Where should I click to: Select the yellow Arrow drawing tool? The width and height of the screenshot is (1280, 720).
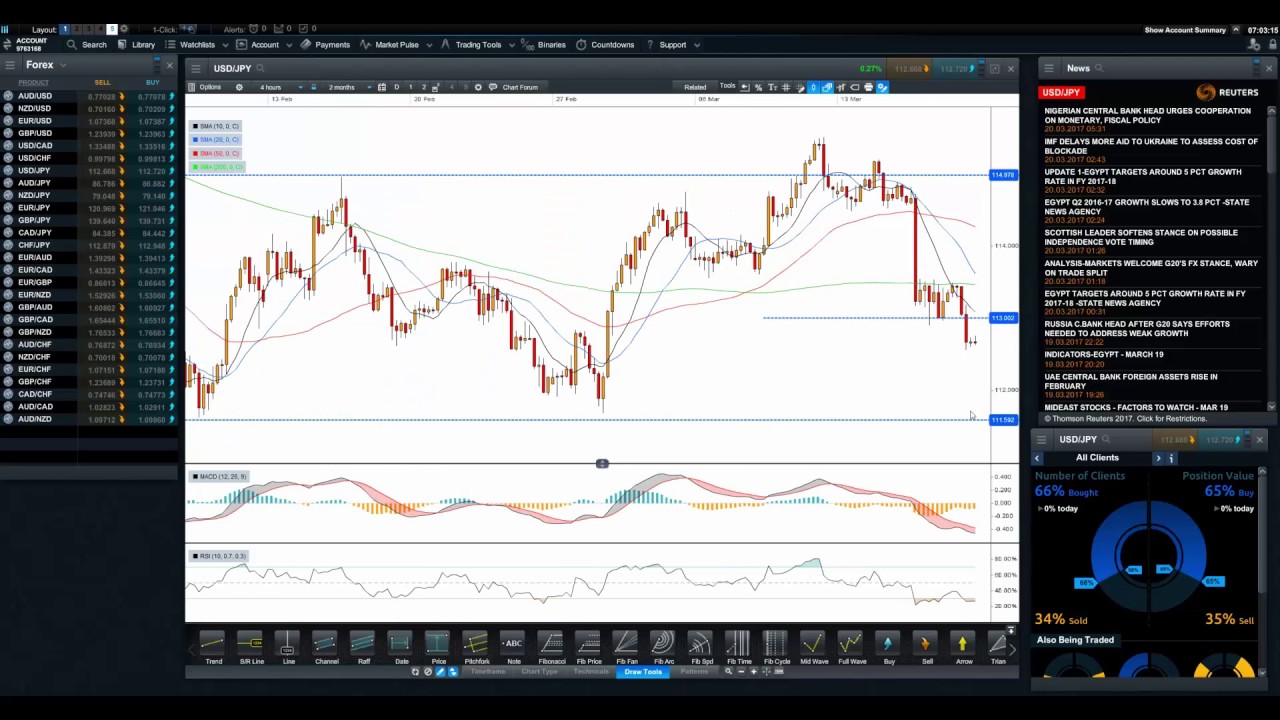tap(963, 648)
